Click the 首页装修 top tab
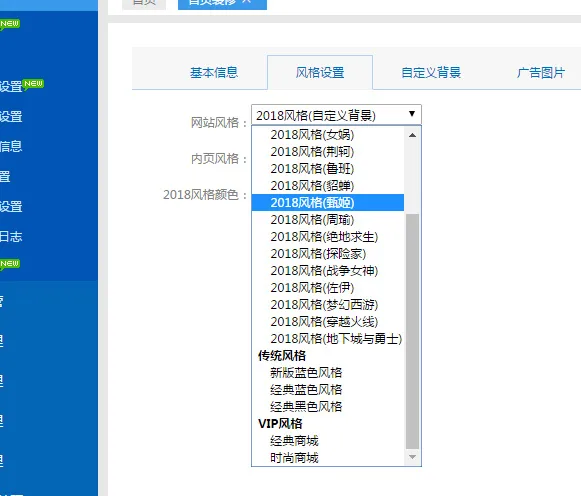The height and width of the screenshot is (496, 581). (x=222, y=3)
